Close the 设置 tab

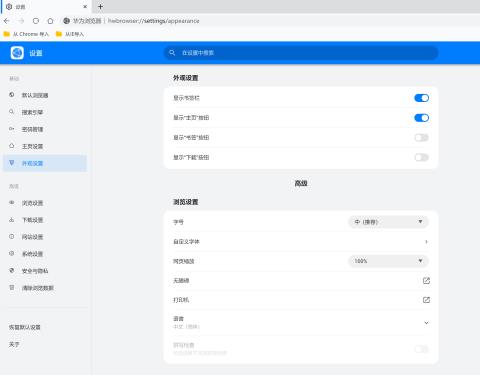pos(85,7)
